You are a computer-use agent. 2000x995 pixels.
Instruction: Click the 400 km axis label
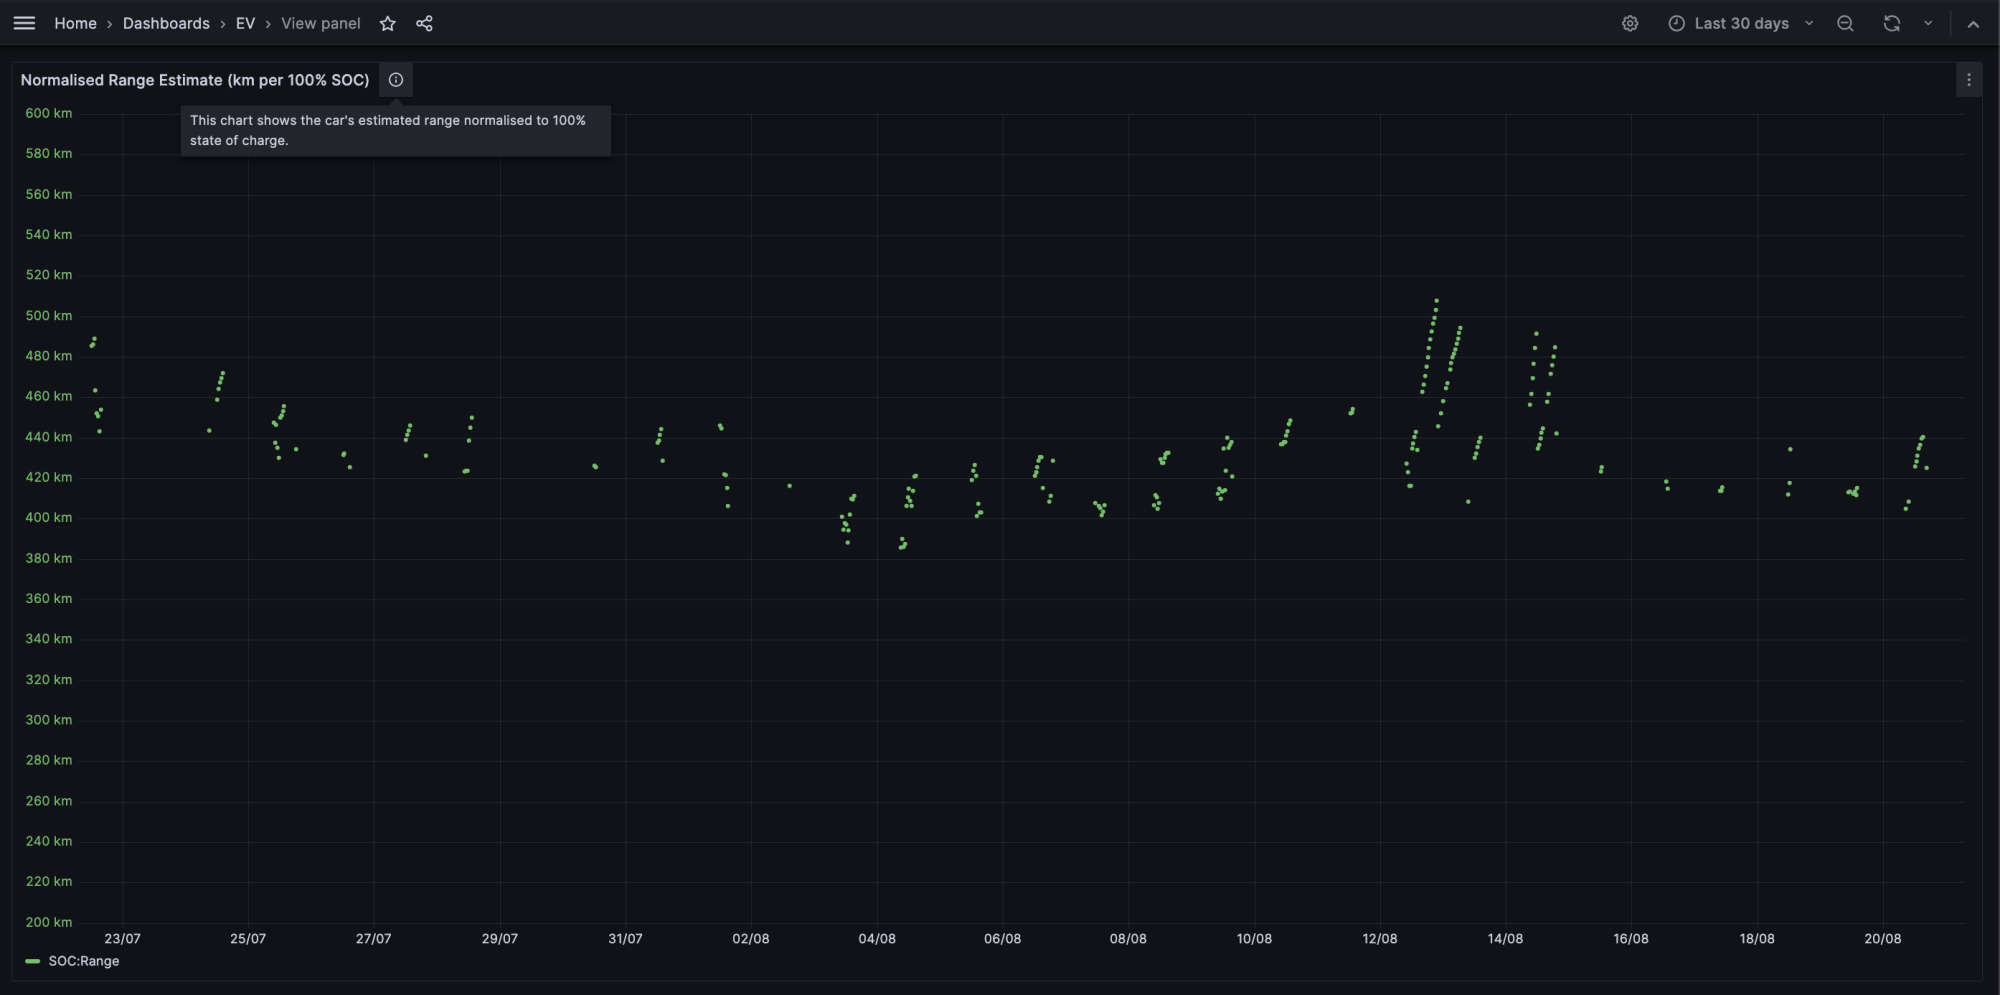click(x=49, y=517)
